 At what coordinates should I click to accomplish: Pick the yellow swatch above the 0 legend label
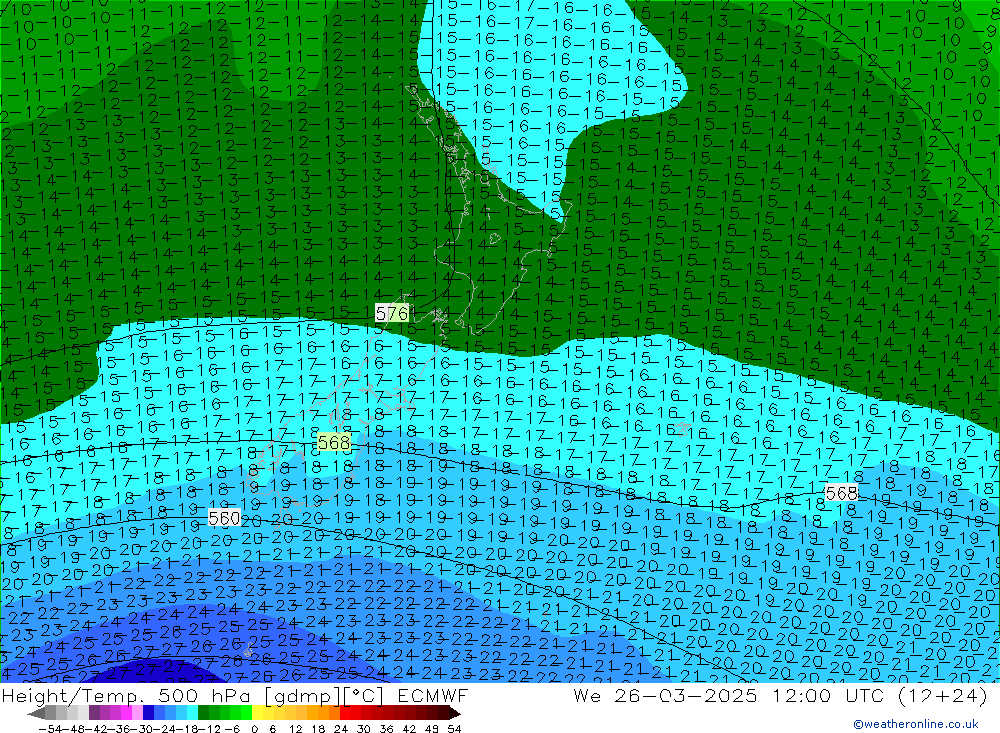258,713
